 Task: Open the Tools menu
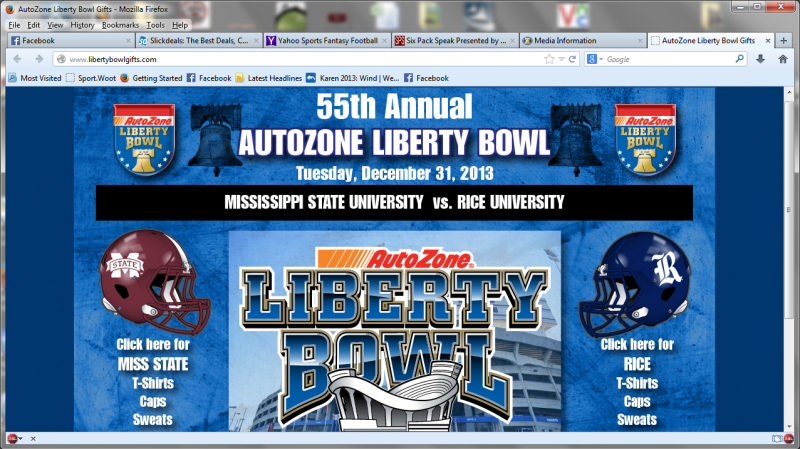pos(155,25)
